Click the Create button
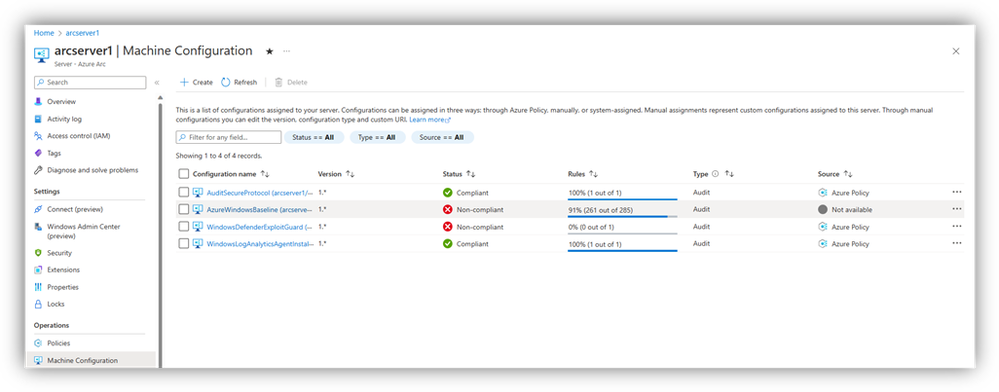The width and height of the screenshot is (999, 392). (x=196, y=82)
